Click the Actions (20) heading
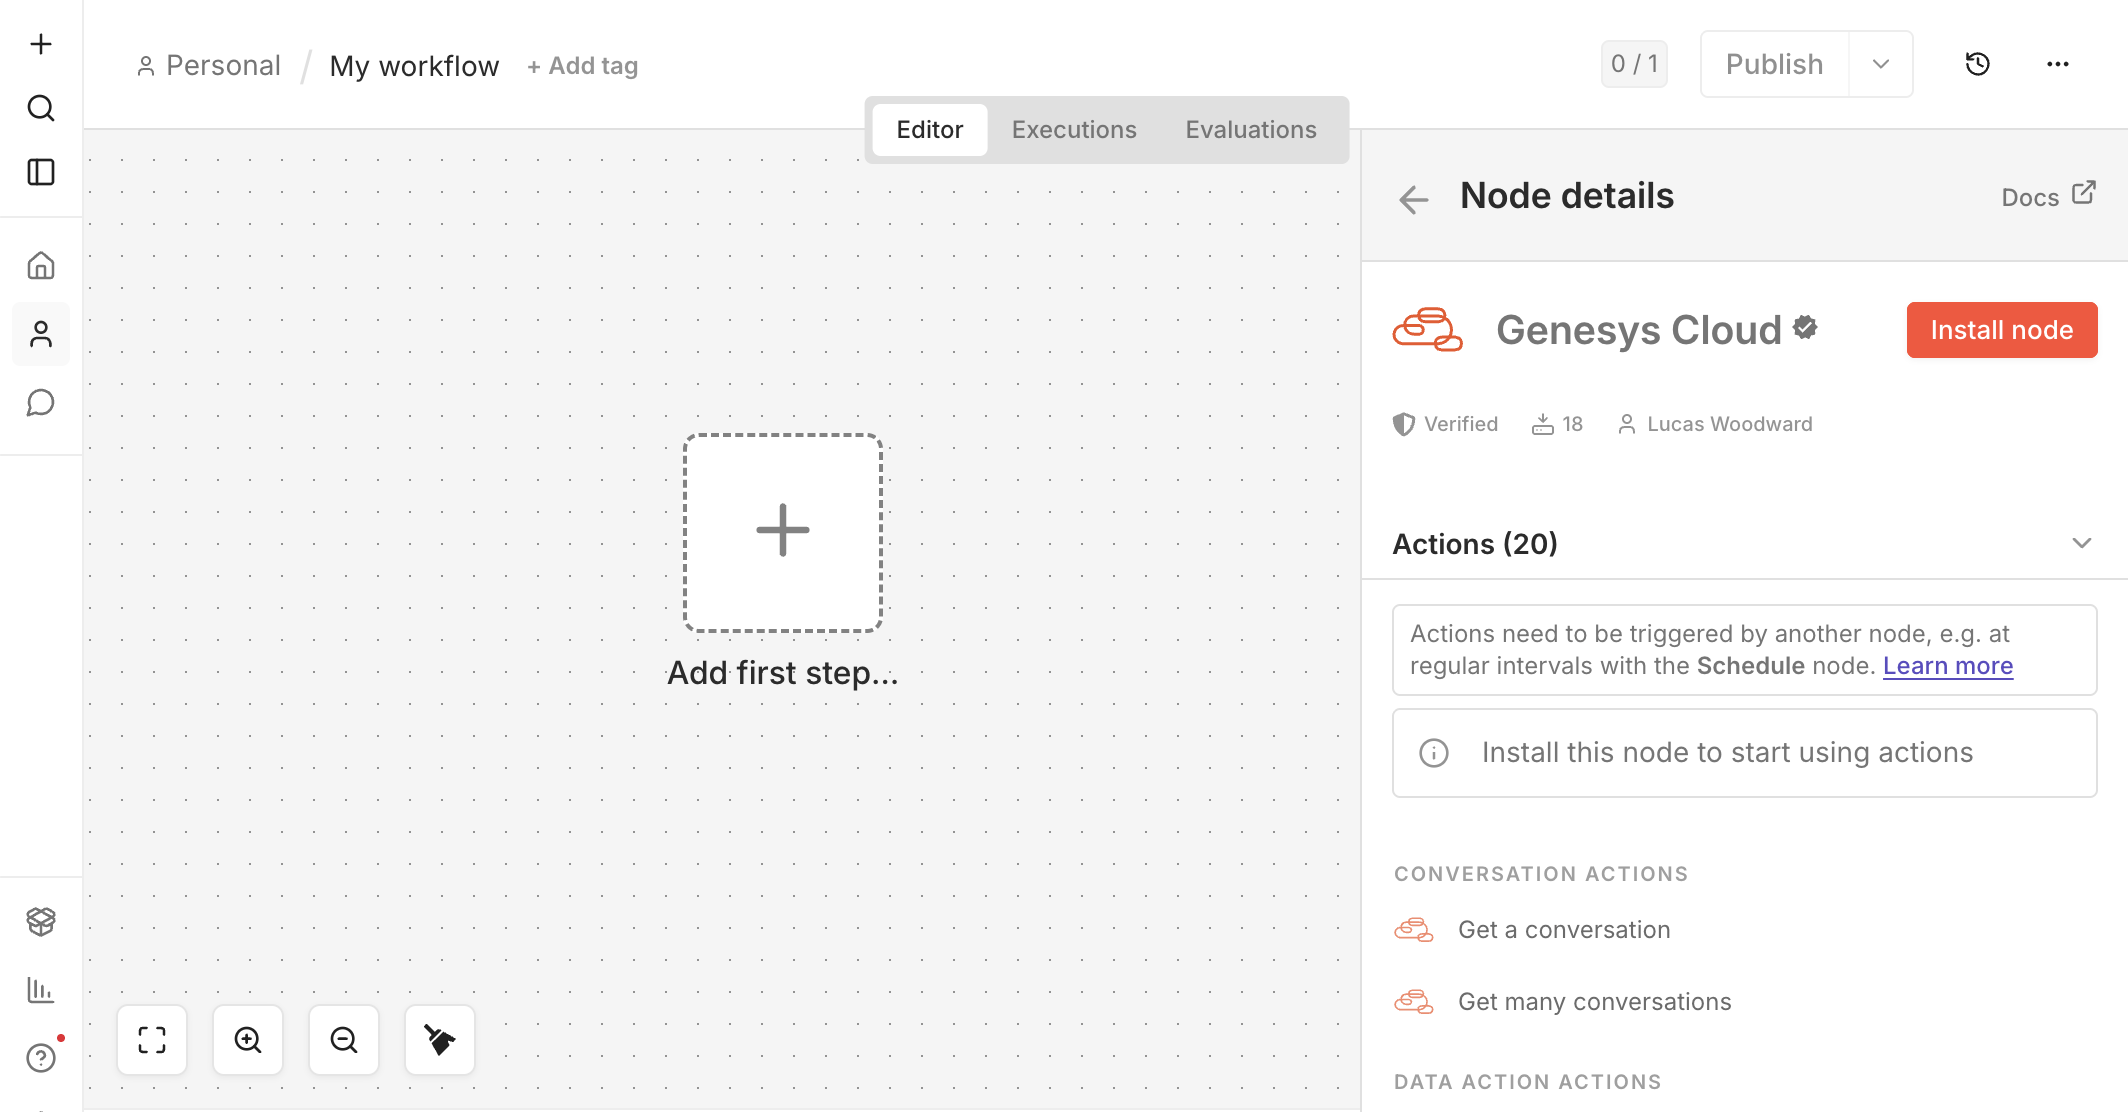This screenshot has height=1112, width=2128. (x=1475, y=544)
